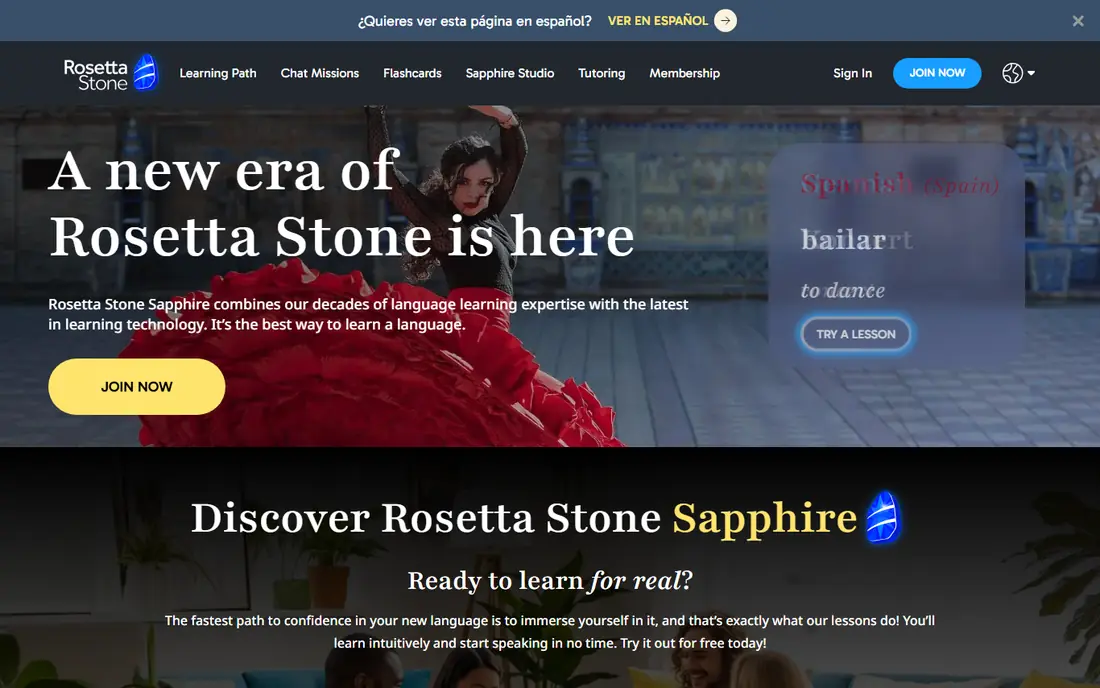Dismiss the Spanish language banner
The image size is (1100, 688).
click(1078, 21)
